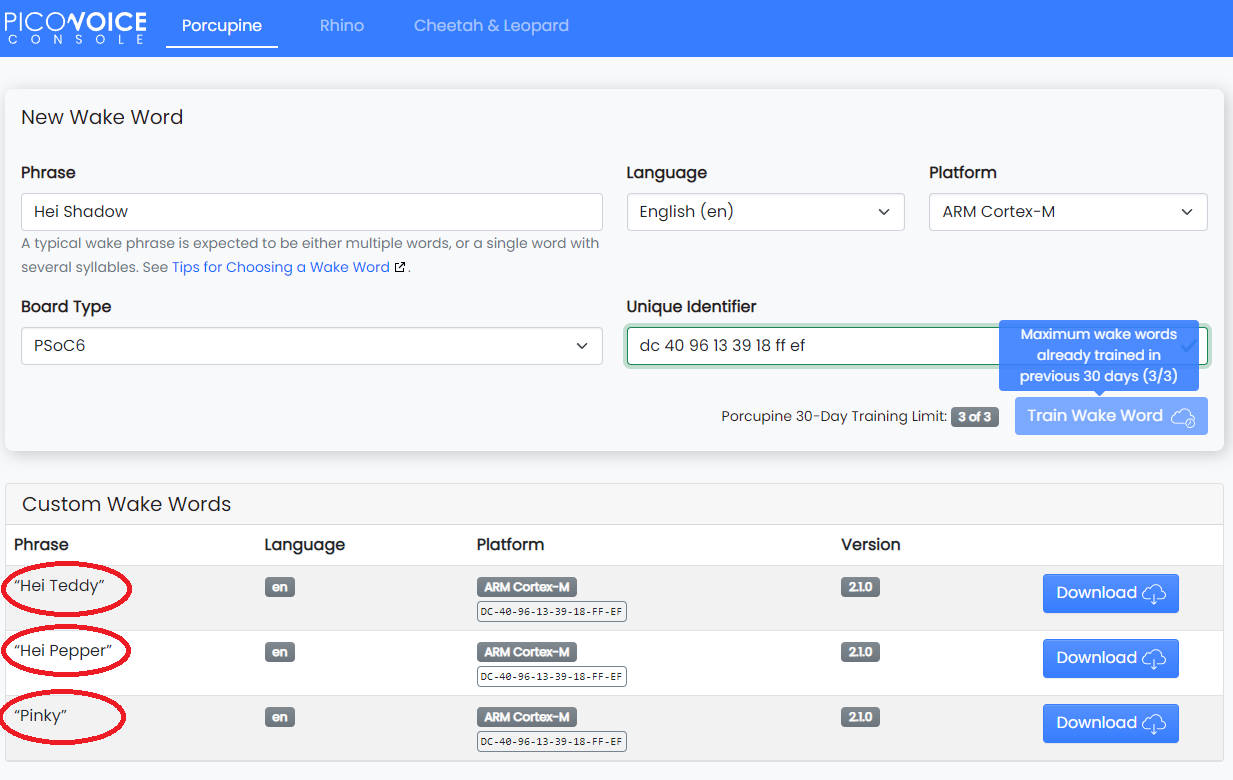
Task: Select the "Hei Teddy" phrase text
Action: 59,586
